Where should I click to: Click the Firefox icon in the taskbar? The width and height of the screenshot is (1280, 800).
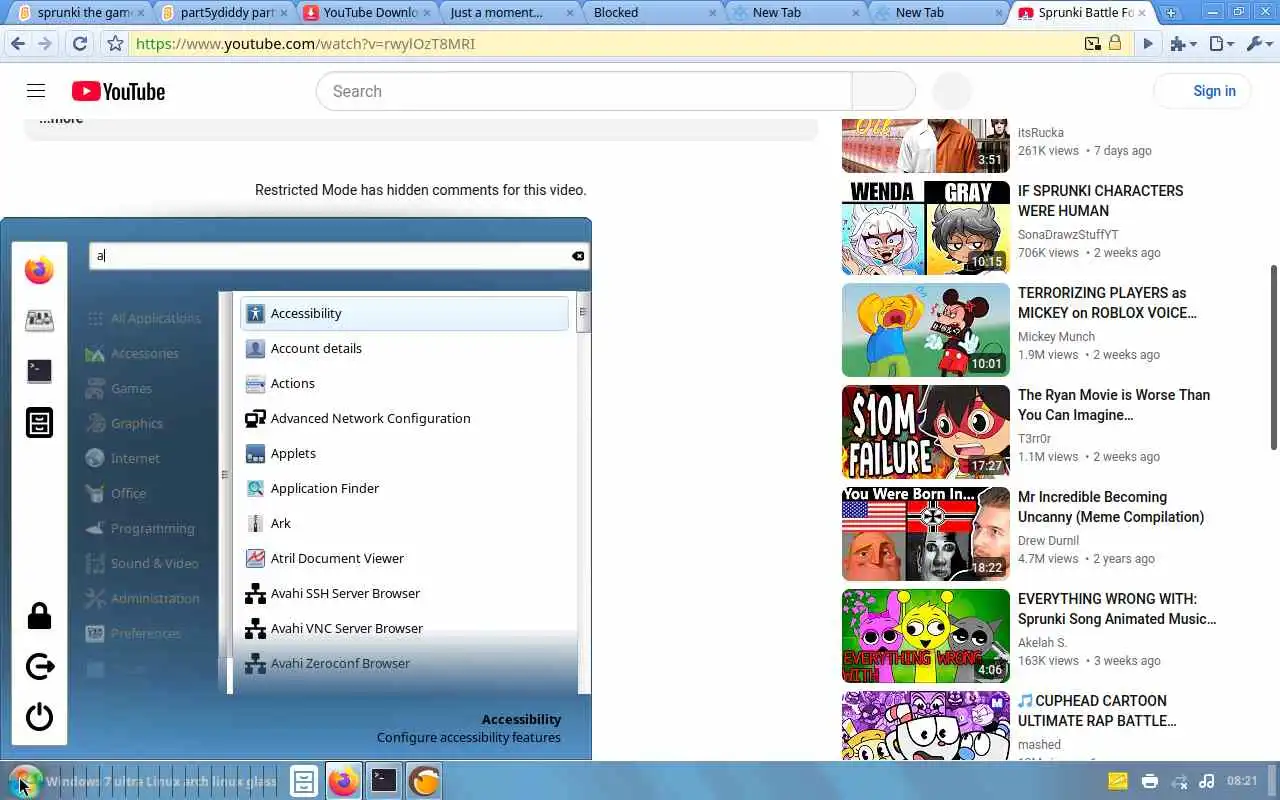[343, 781]
